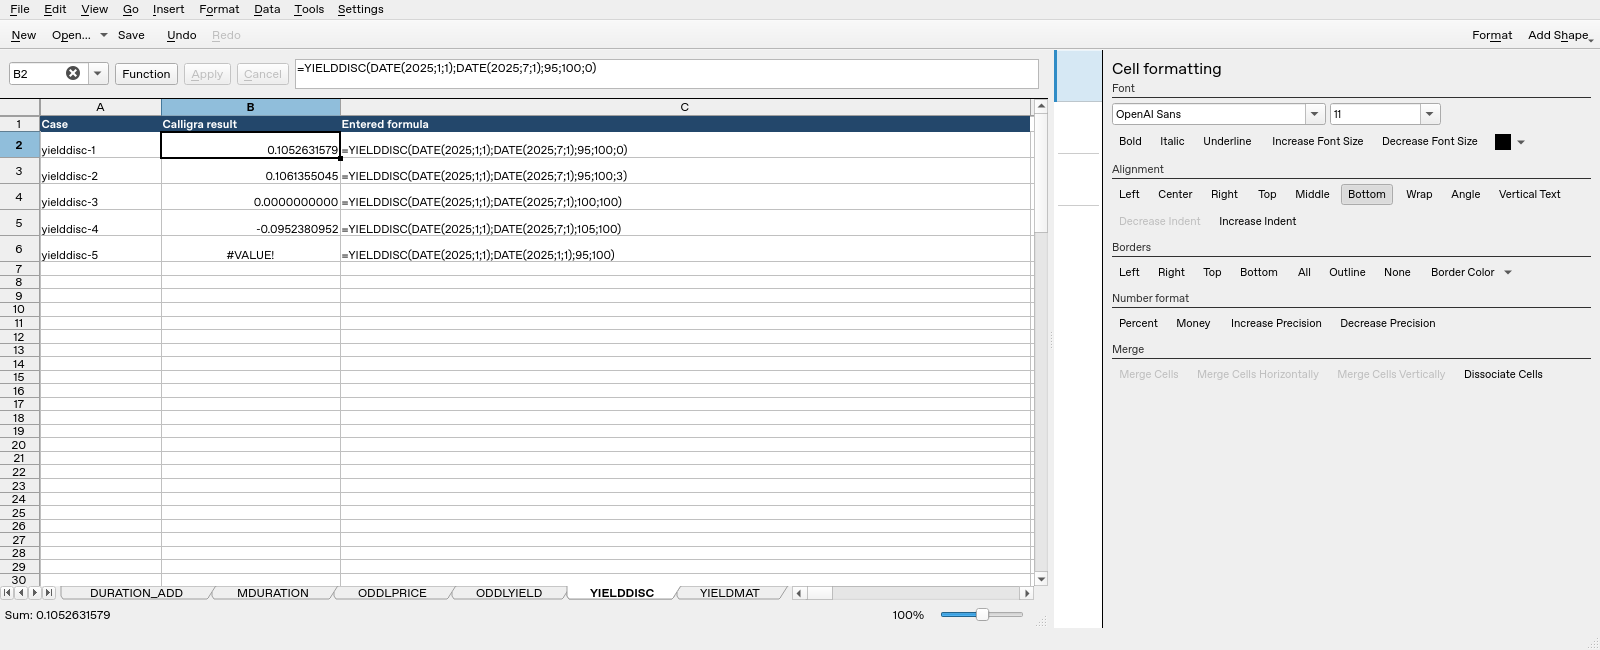The image size is (1600, 650).
Task: Click Save in the toolbar
Action: coord(131,35)
